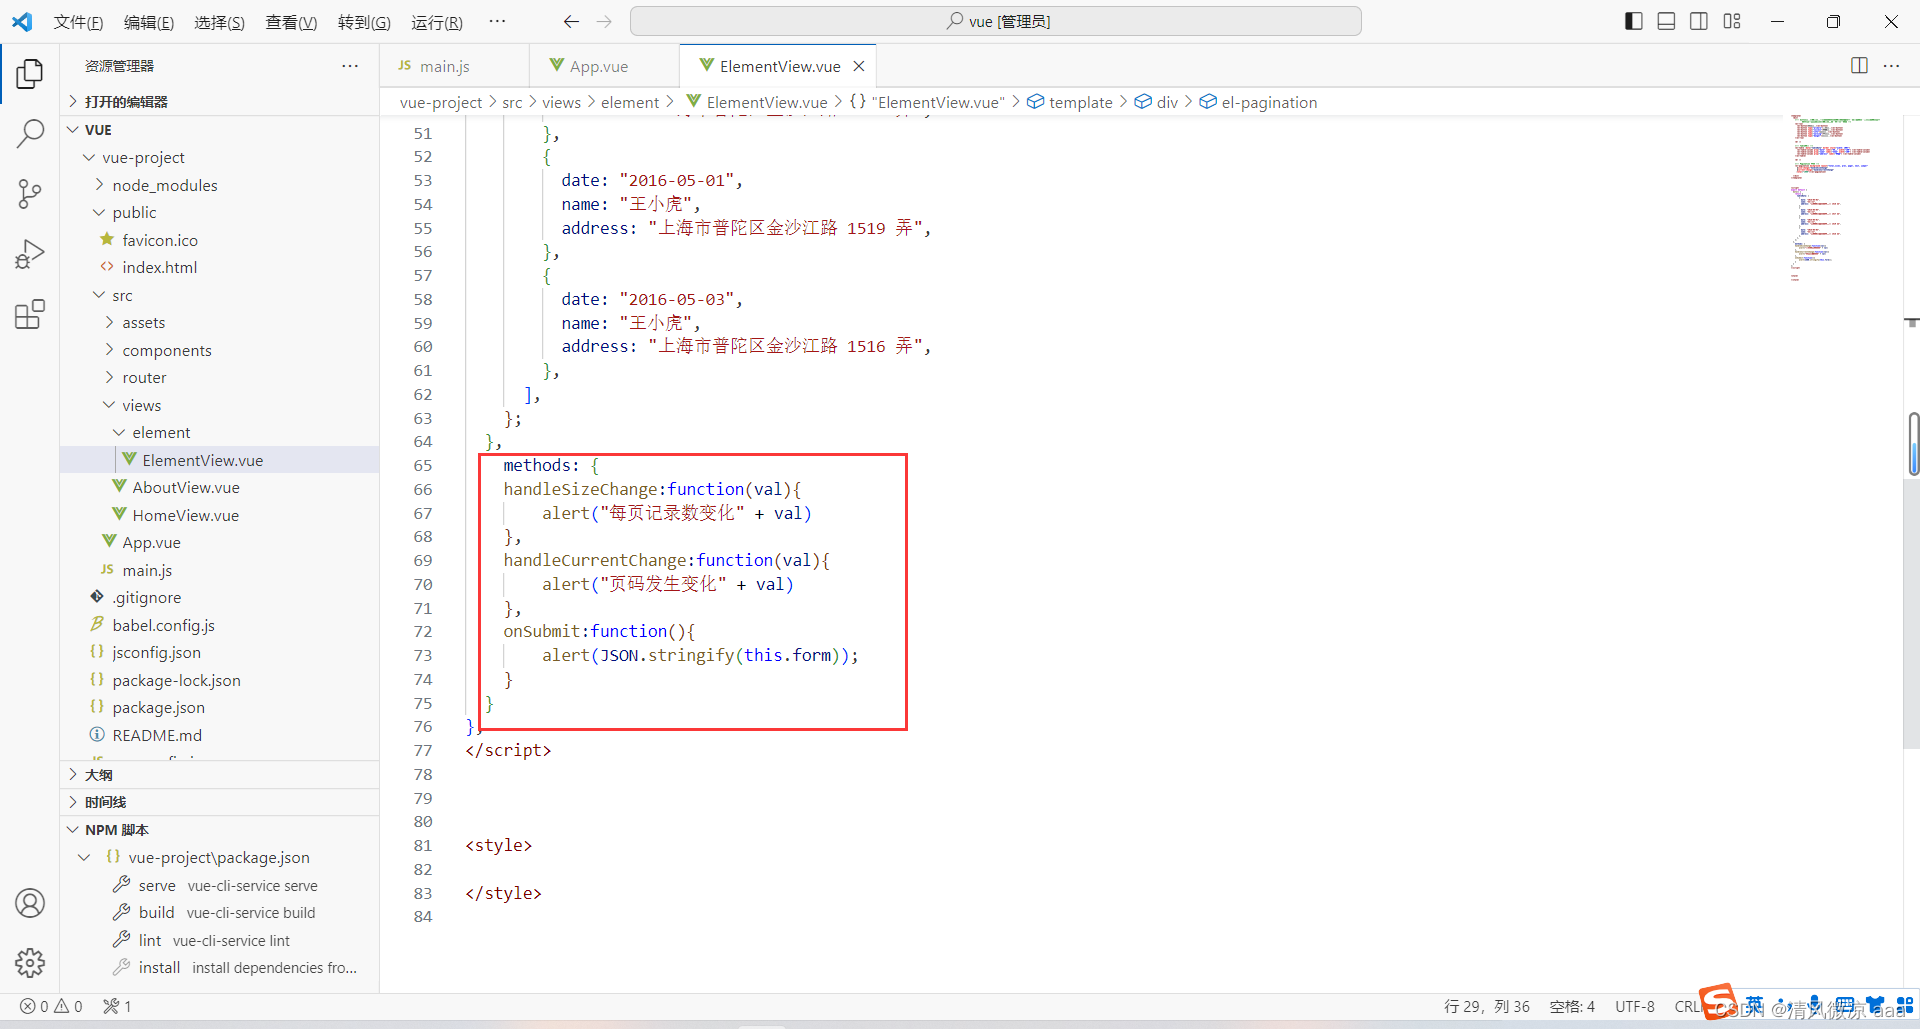The width and height of the screenshot is (1920, 1029).
Task: Open the Selection menu
Action: pyautogui.click(x=219, y=22)
